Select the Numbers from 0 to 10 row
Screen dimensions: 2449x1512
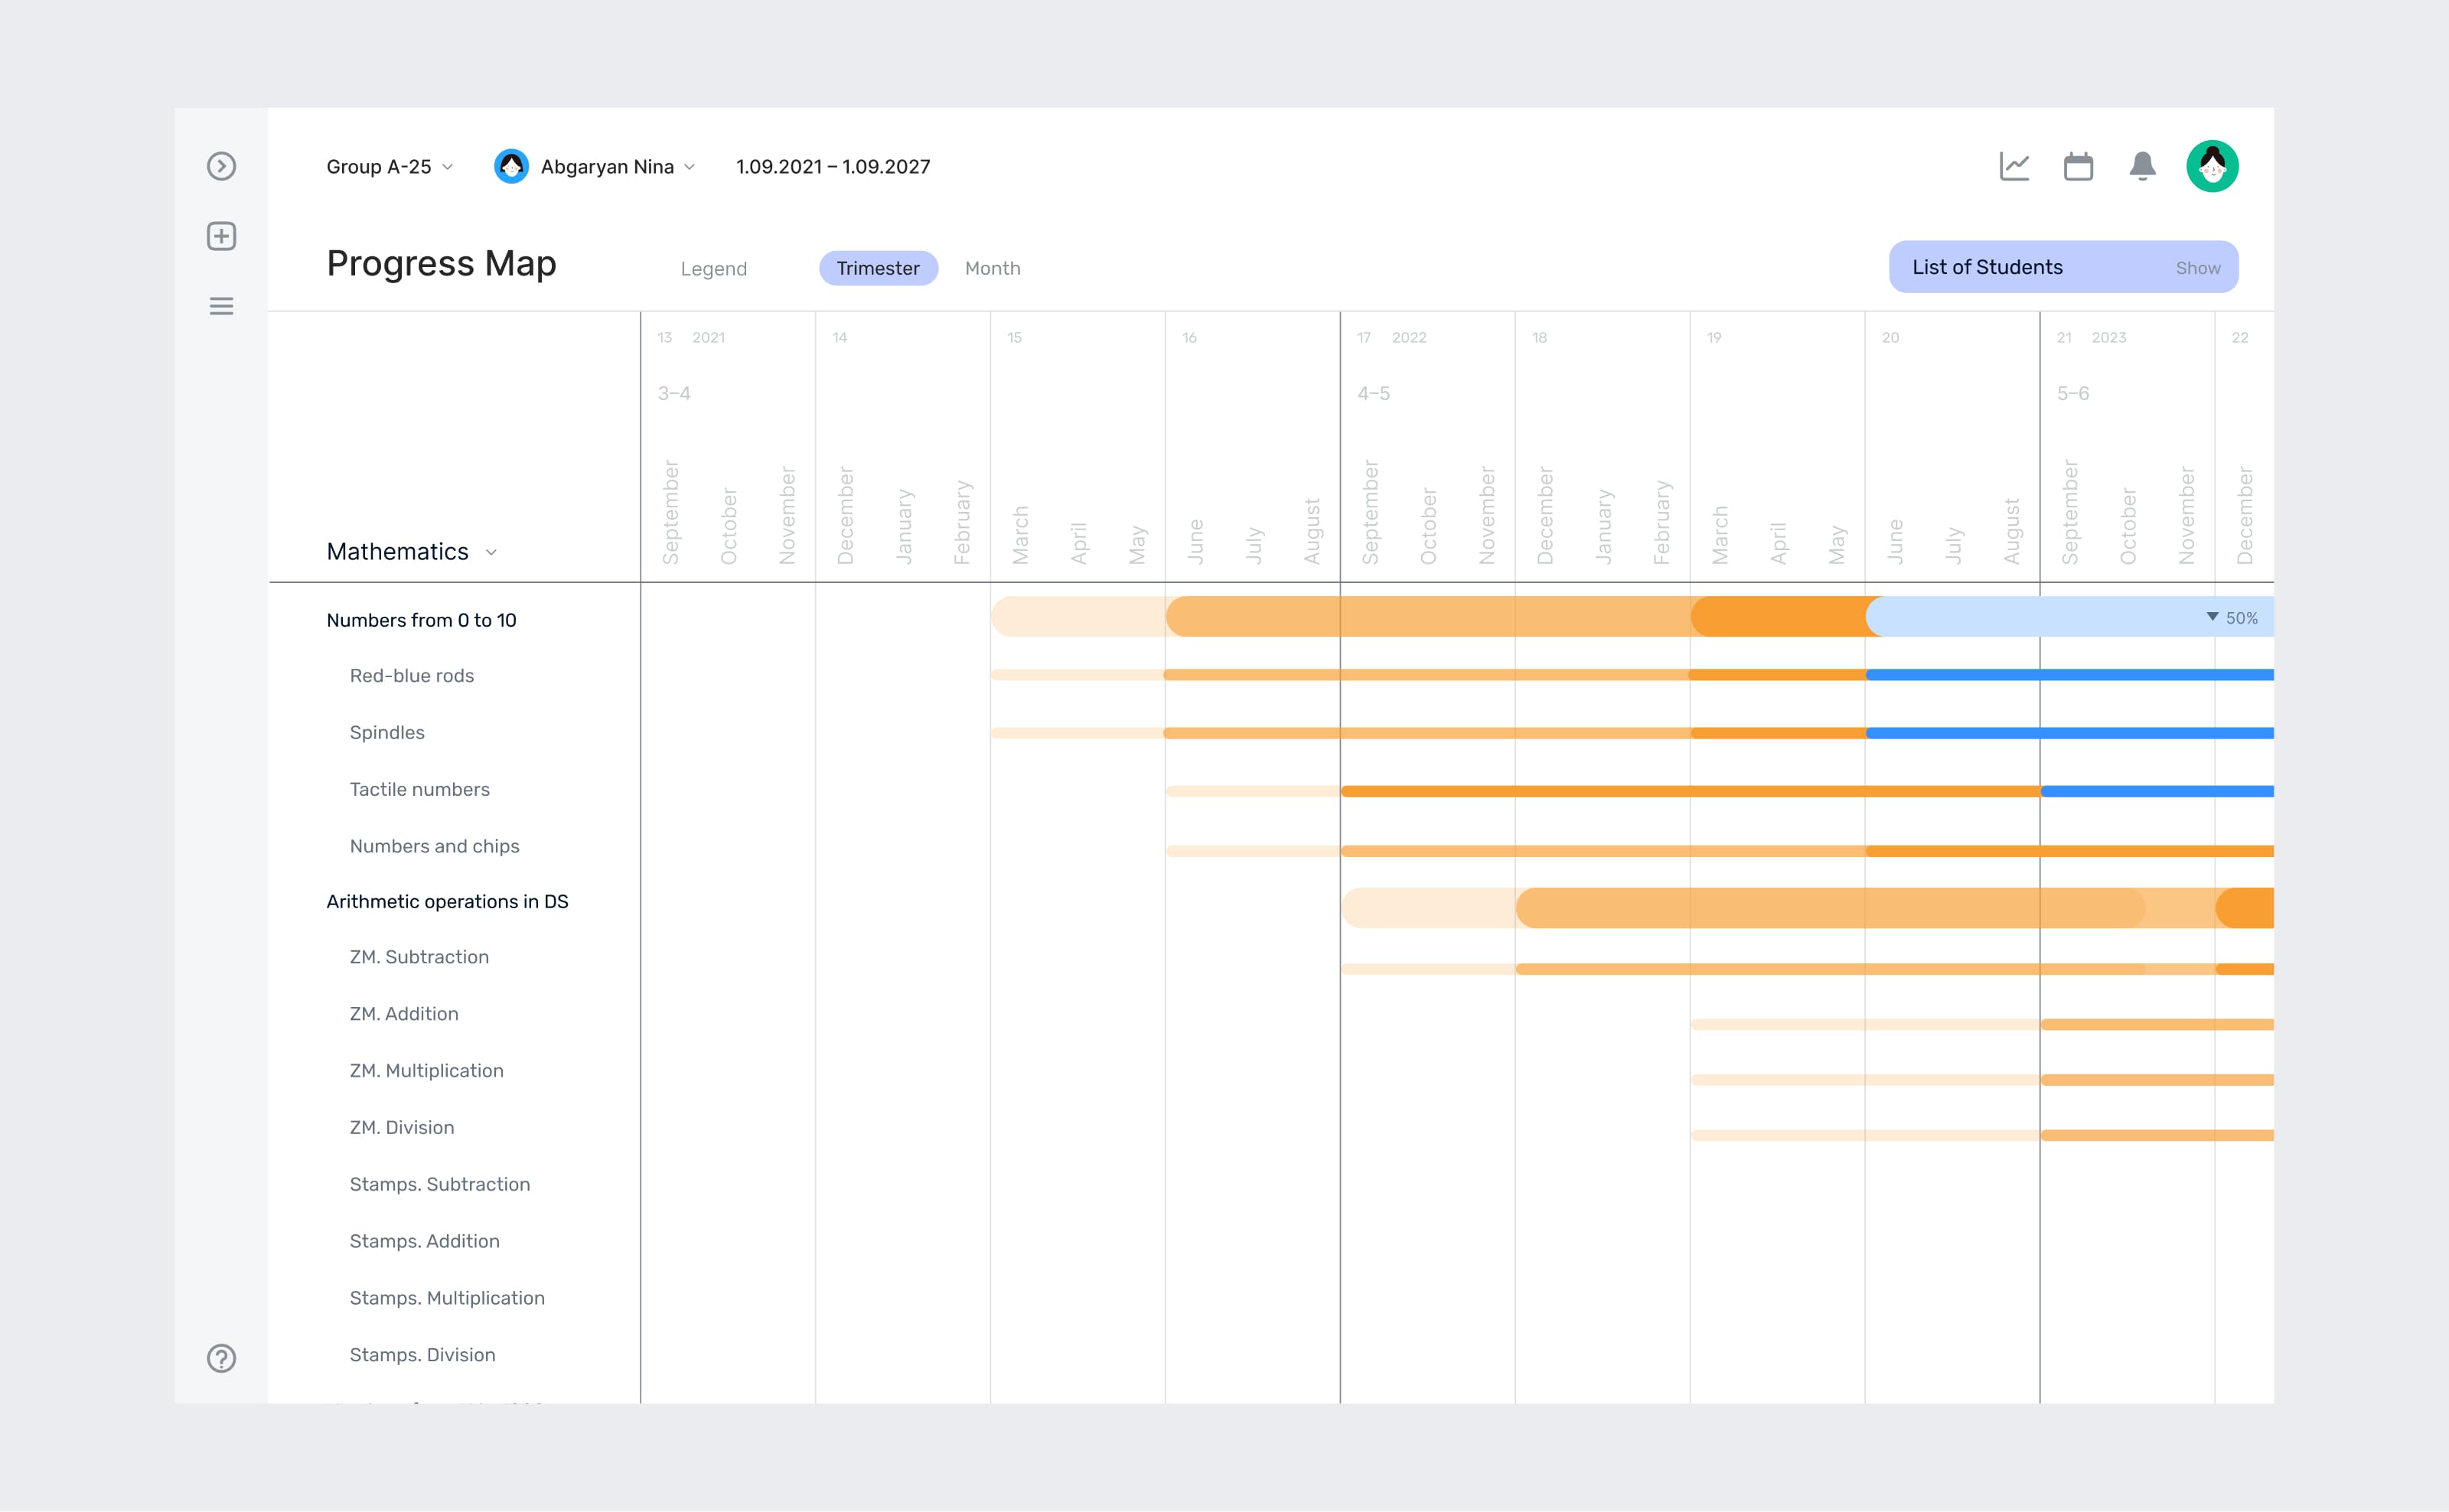pyautogui.click(x=421, y=619)
